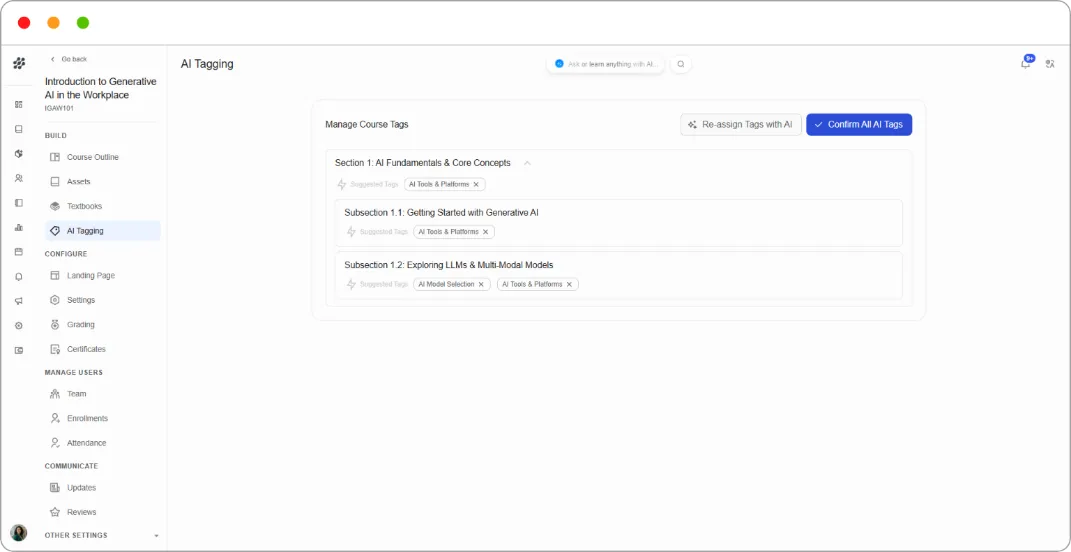Viewport: 1071px width, 552px height.
Task: Focus the Ask or learn anything with AI field
Action: coord(605,64)
